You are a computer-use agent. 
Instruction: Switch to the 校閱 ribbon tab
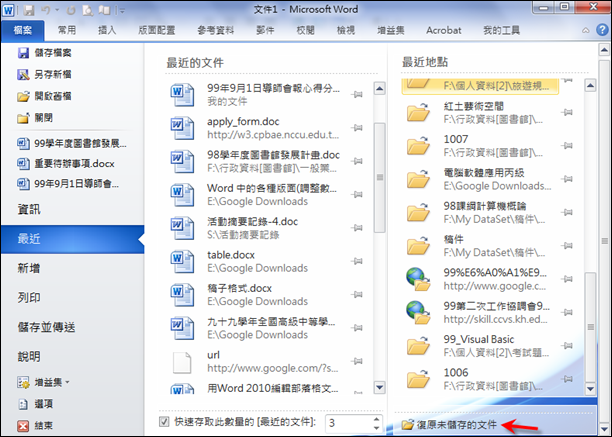[306, 30]
